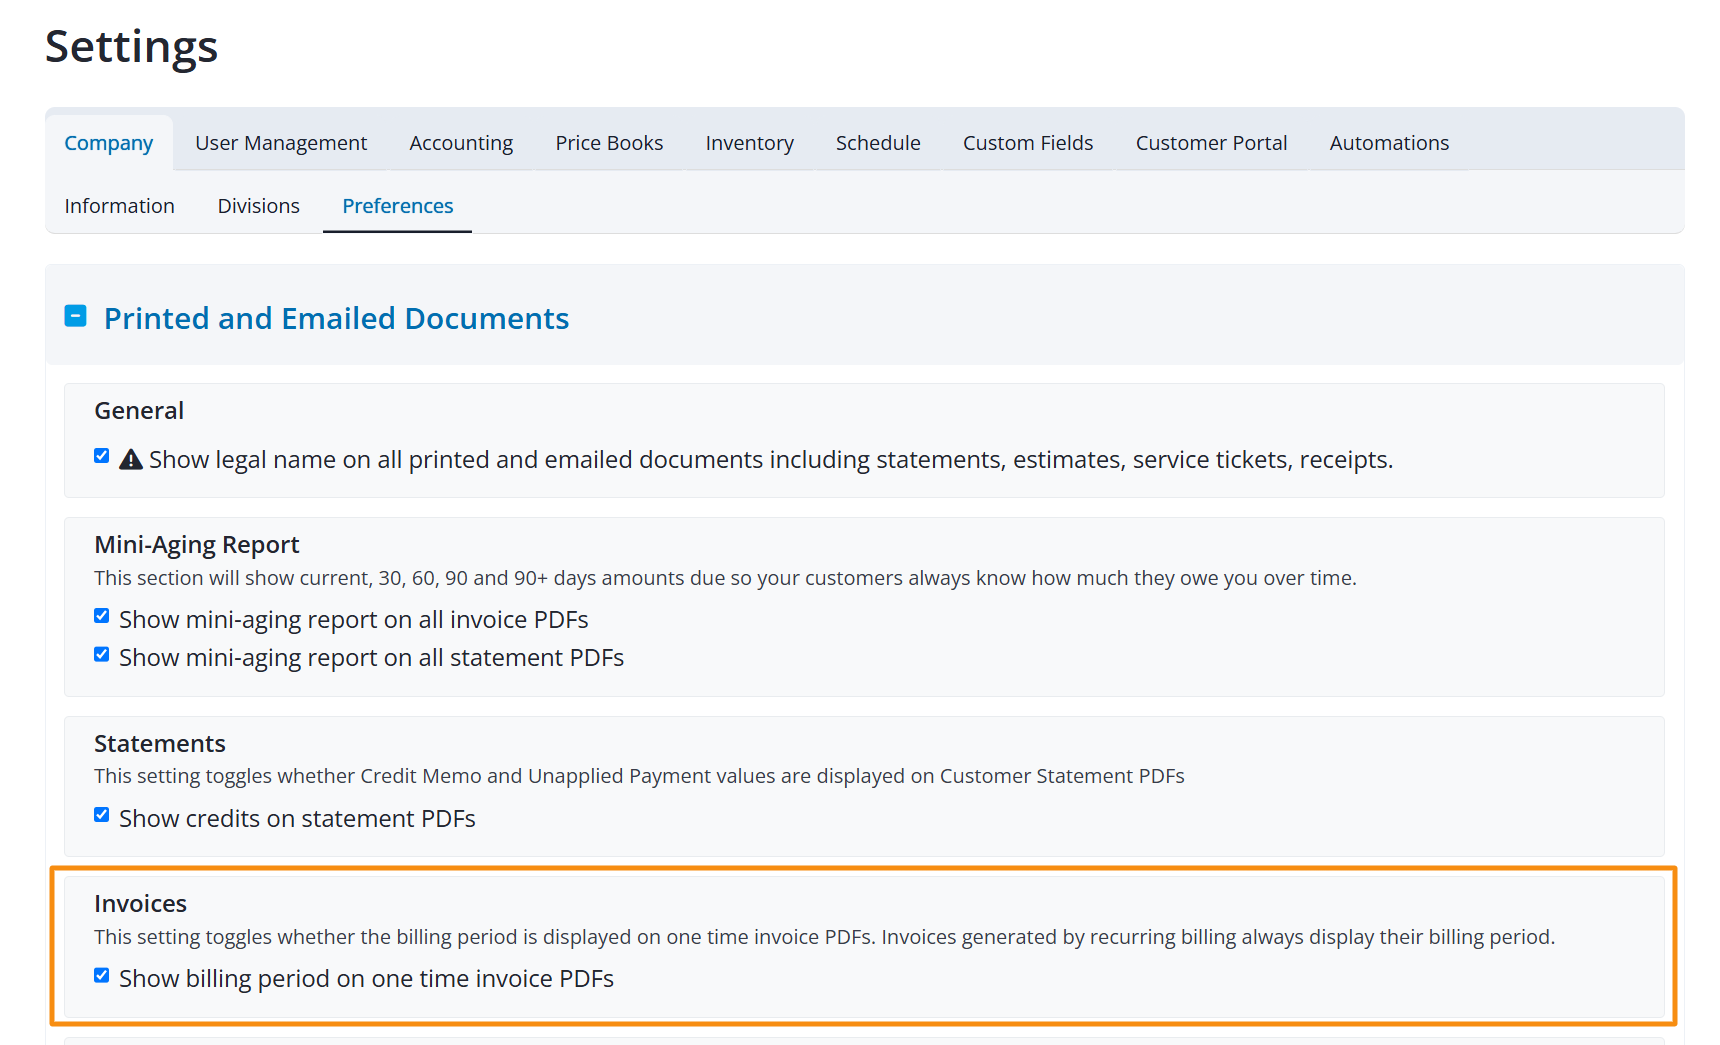Select the Preferences sub-tab
Viewport: 1720px width, 1045px height.
tap(398, 206)
